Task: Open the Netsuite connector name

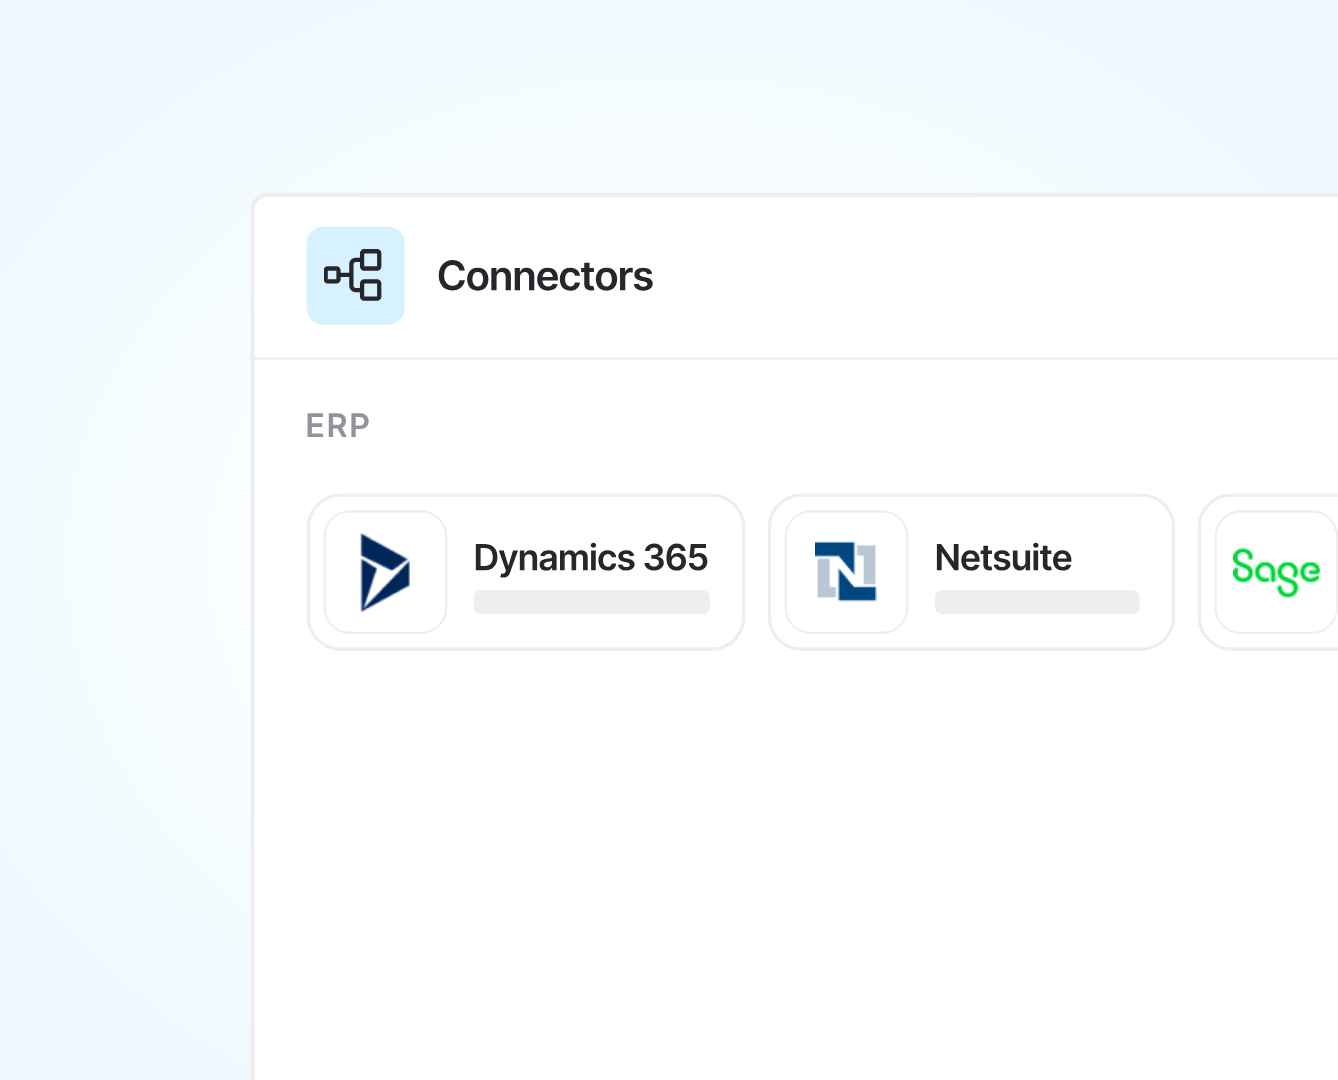Action: (x=1003, y=557)
